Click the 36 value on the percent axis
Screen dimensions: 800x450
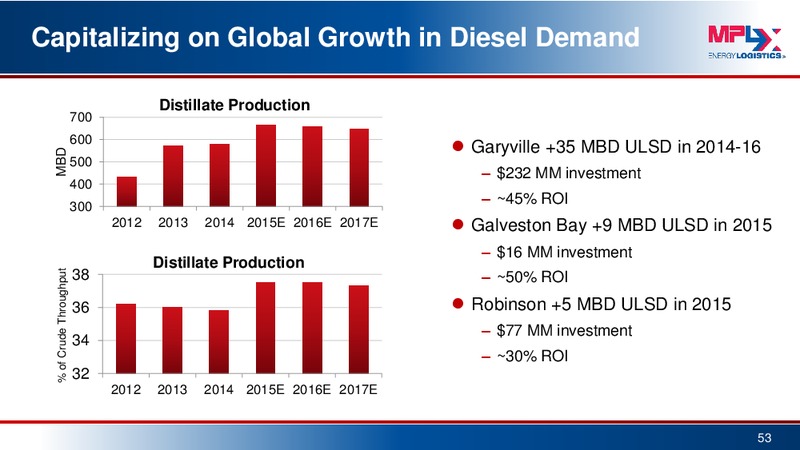pyautogui.click(x=81, y=308)
